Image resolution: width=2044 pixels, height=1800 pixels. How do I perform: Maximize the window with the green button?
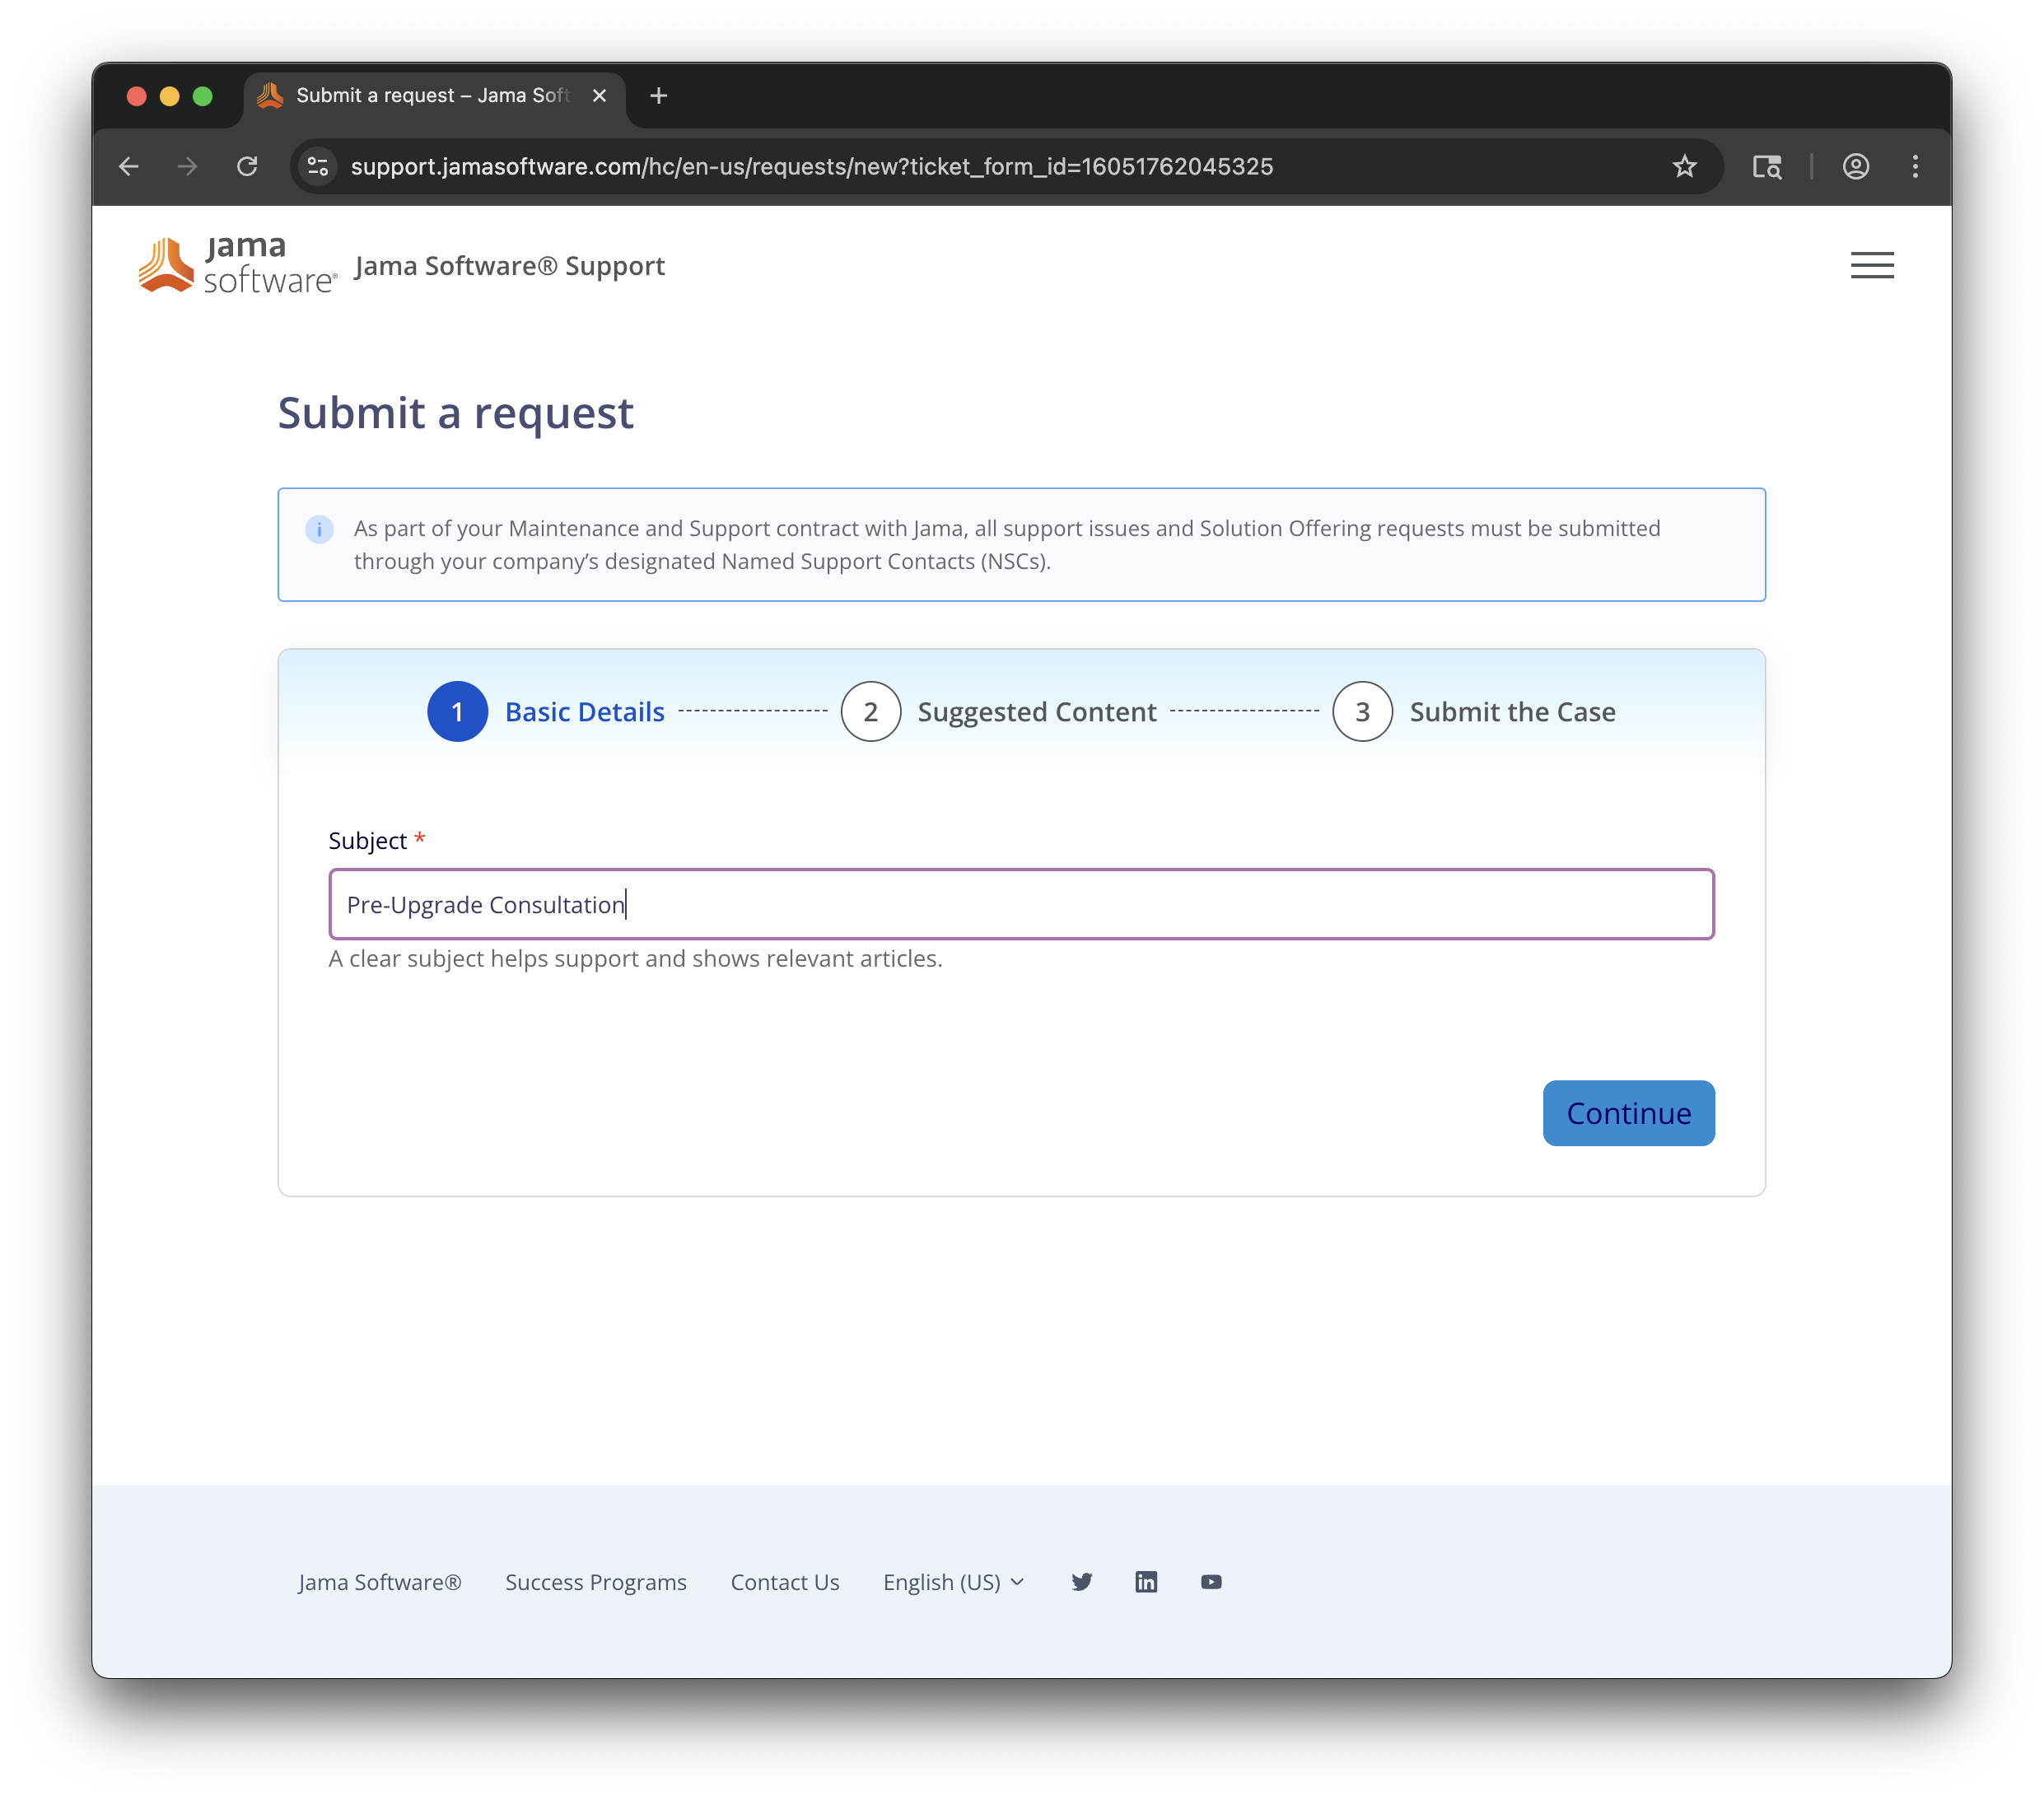click(x=202, y=95)
